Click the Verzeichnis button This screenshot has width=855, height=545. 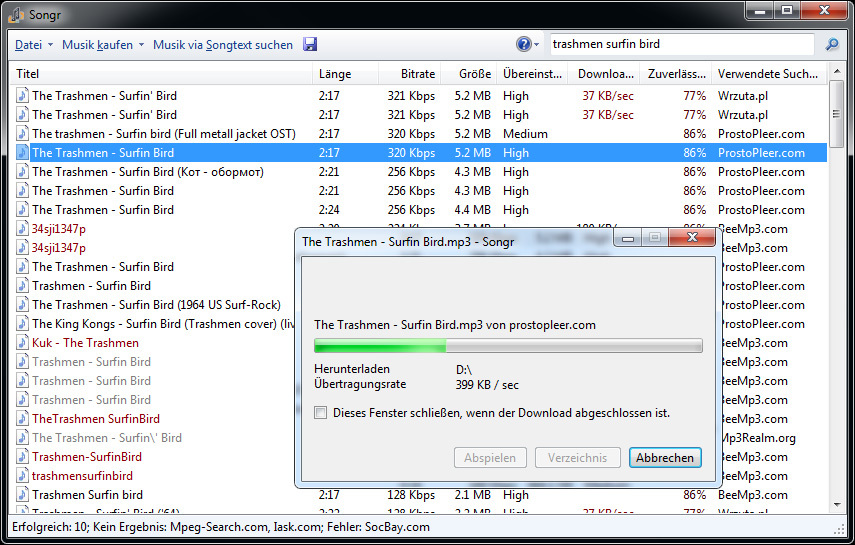577,458
